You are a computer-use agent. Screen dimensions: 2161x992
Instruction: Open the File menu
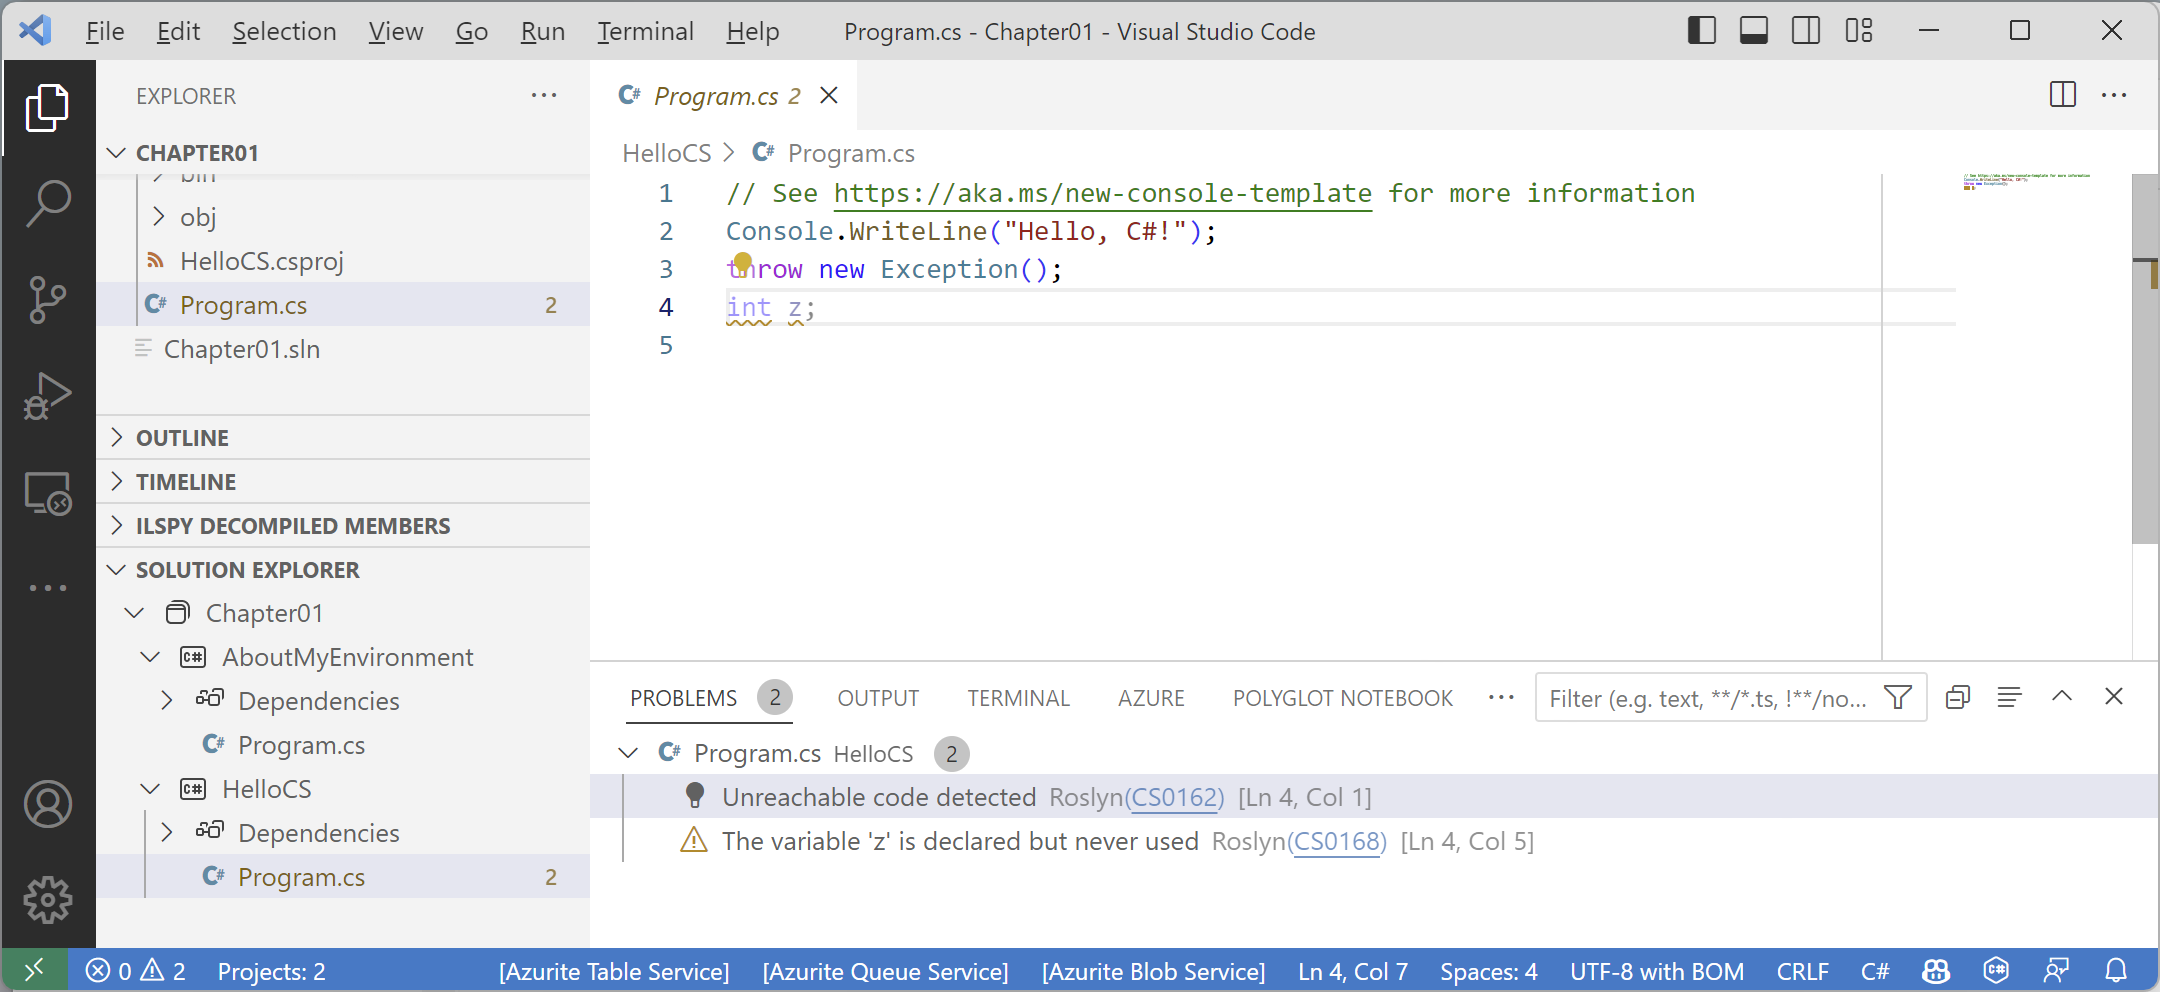[x=105, y=31]
